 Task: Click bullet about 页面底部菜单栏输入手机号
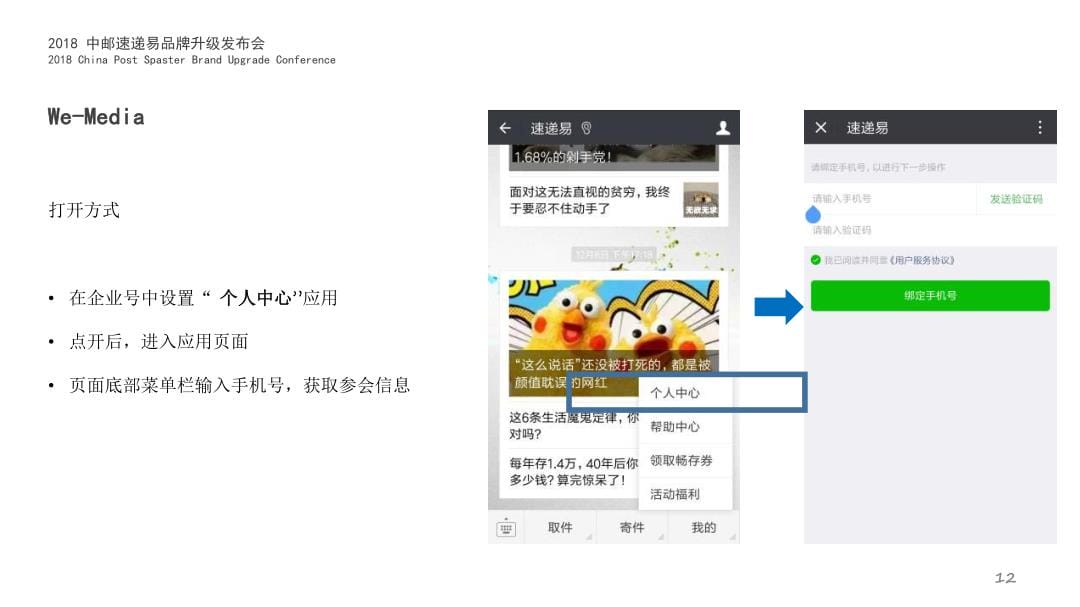pyautogui.click(x=239, y=385)
